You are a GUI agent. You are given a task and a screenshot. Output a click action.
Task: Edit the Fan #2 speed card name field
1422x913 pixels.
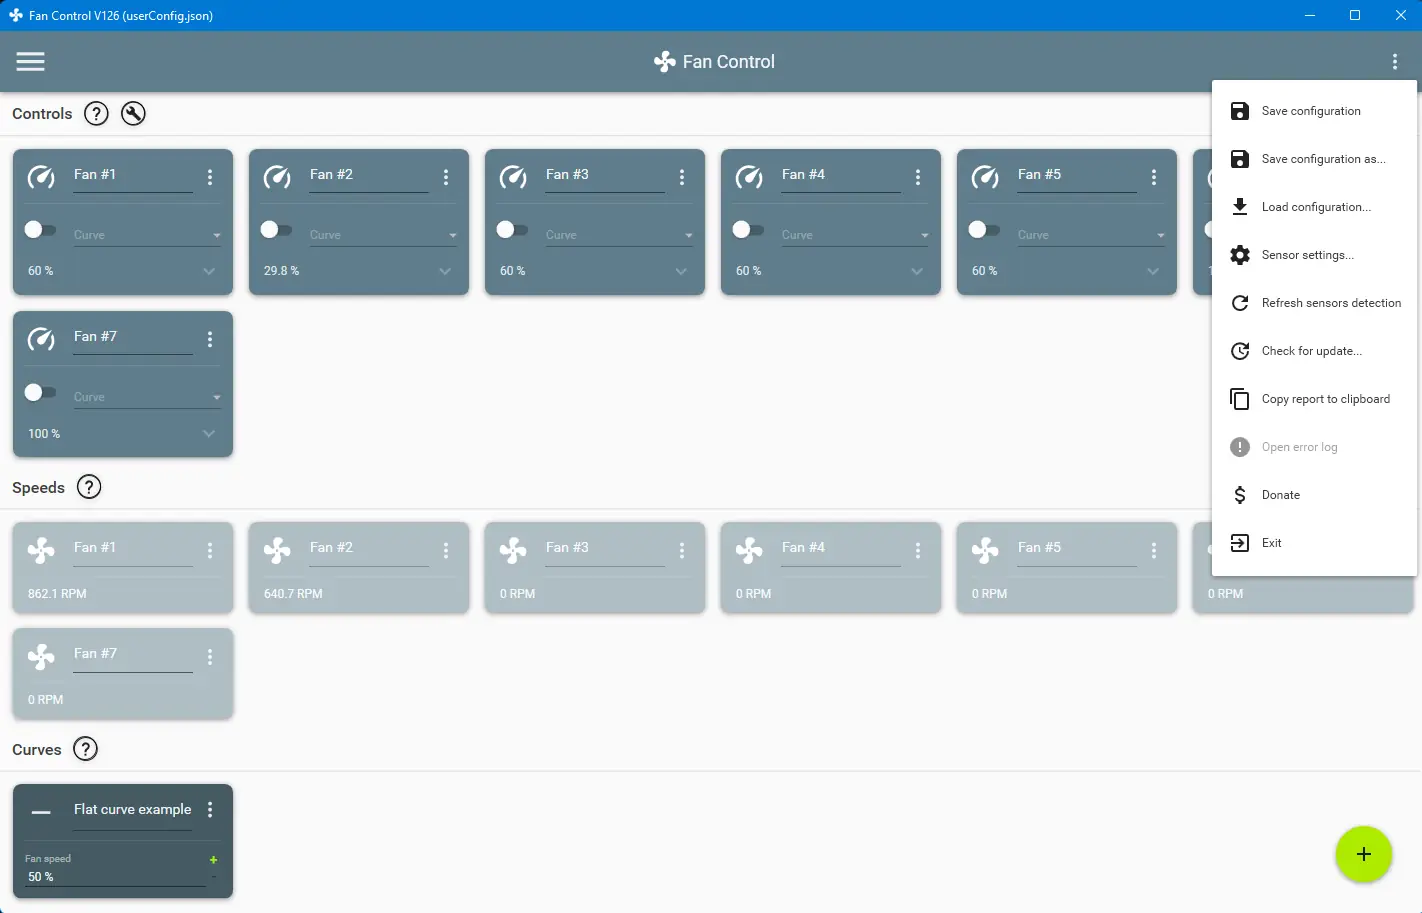point(369,549)
